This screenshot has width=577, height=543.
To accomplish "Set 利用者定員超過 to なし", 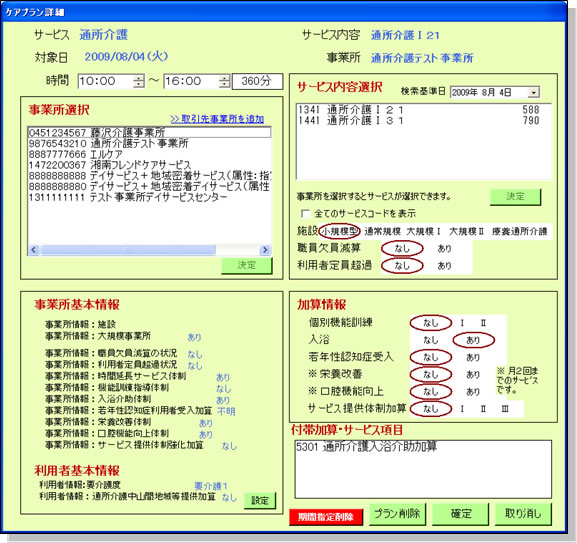I will pos(402,266).
